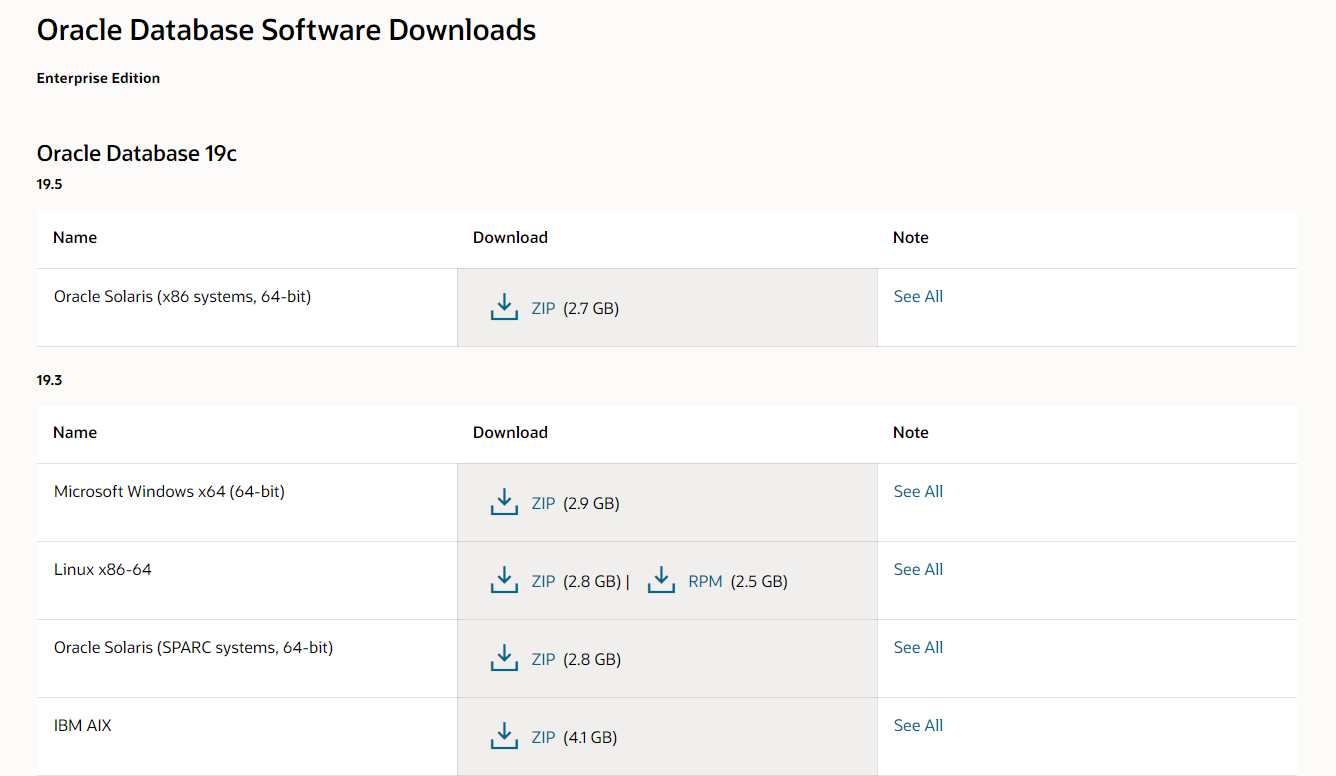Select the (2.7 GB) file size text
Image resolution: width=1336 pixels, height=776 pixels.
click(x=591, y=309)
